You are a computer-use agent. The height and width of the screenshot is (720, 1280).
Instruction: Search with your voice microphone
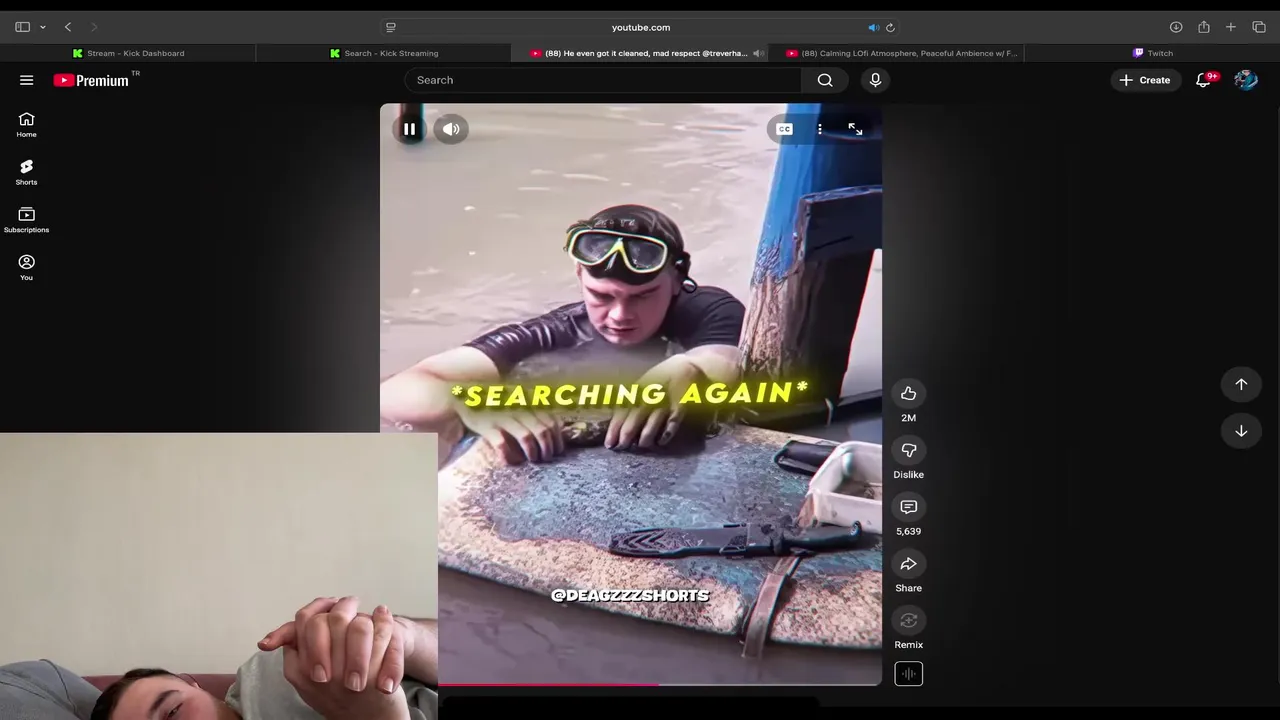coord(875,80)
